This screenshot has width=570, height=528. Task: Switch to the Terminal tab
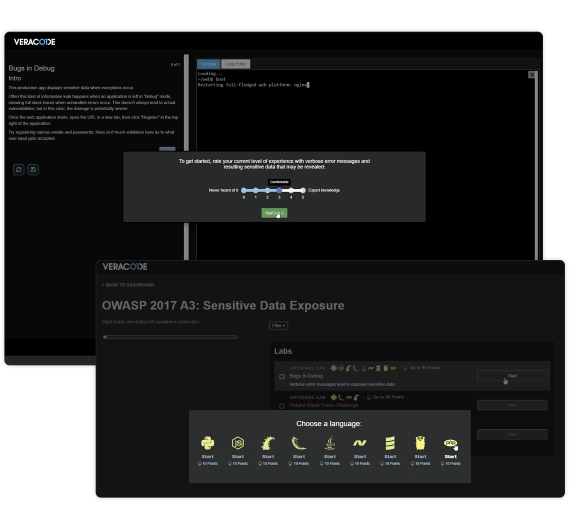209,64
